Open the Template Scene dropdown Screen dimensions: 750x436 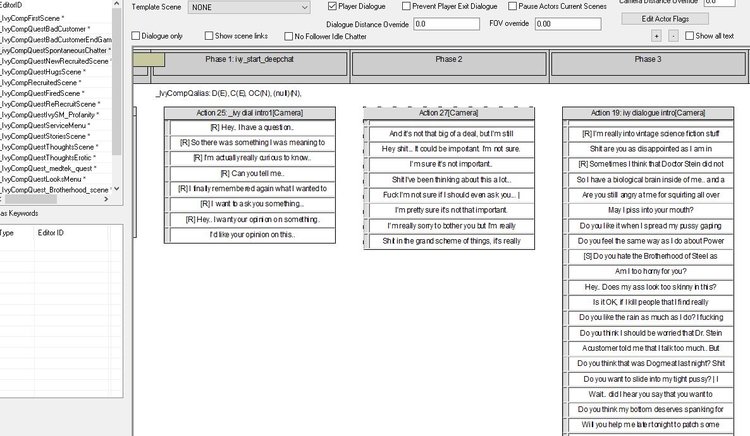(249, 7)
